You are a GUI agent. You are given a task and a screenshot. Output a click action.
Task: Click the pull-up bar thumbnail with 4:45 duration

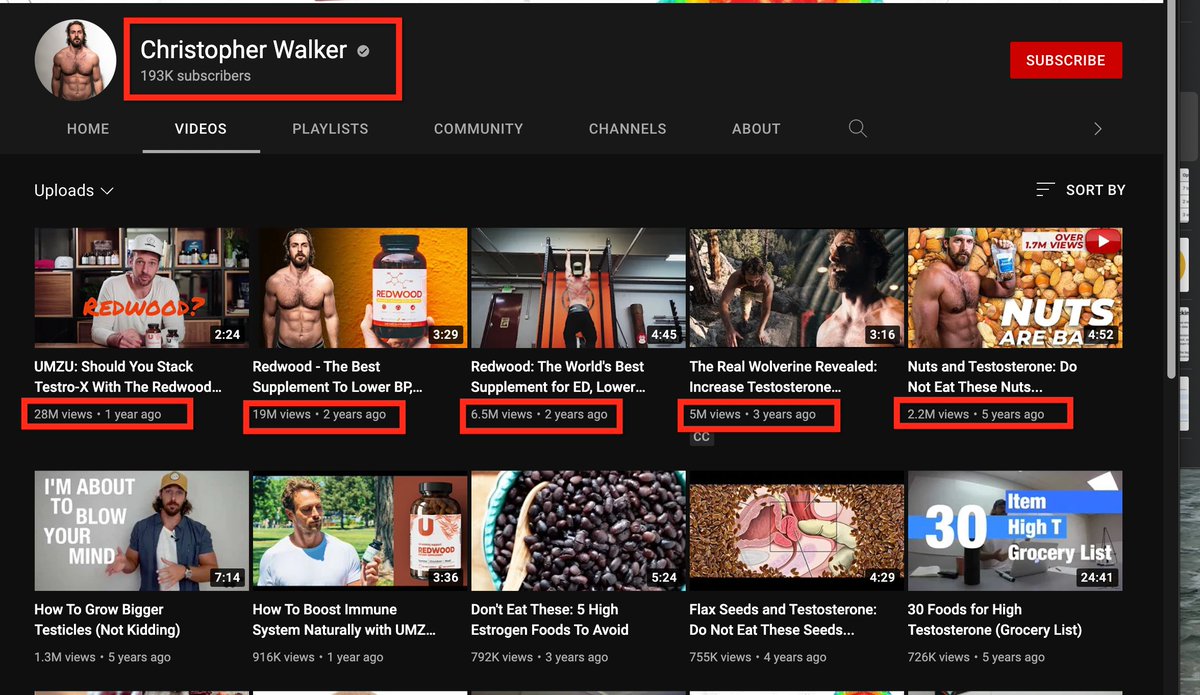click(578, 288)
